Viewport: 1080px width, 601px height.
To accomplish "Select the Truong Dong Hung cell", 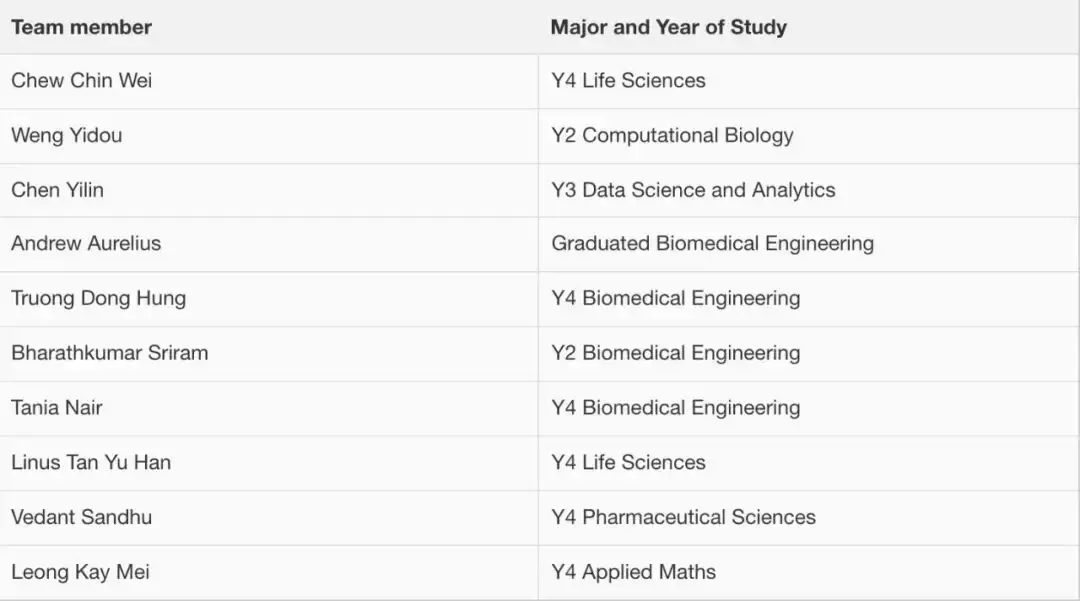I will [x=98, y=298].
